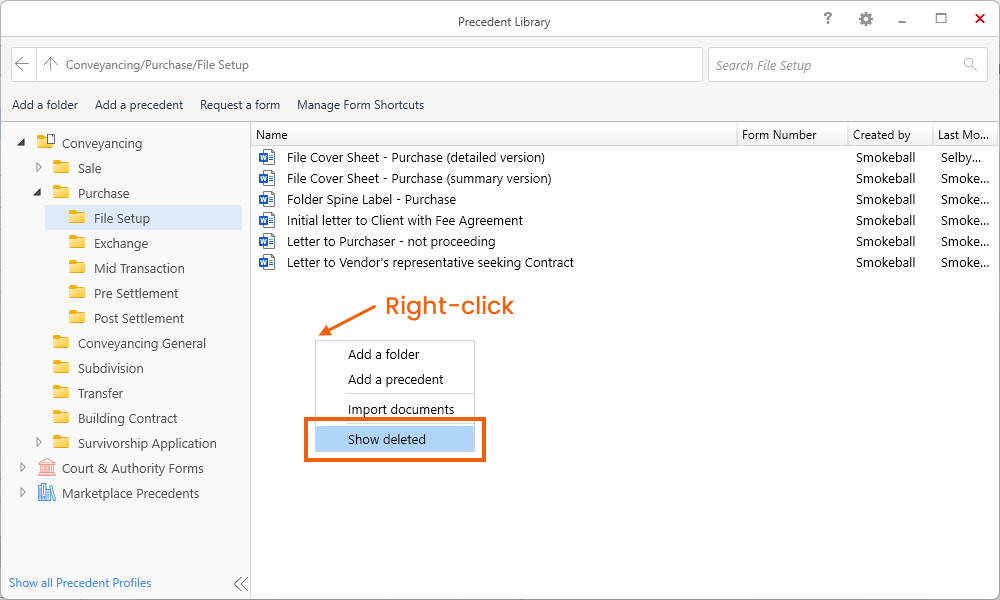Collapse the Conveyancing tree node
1000x600 pixels.
(x=22, y=143)
